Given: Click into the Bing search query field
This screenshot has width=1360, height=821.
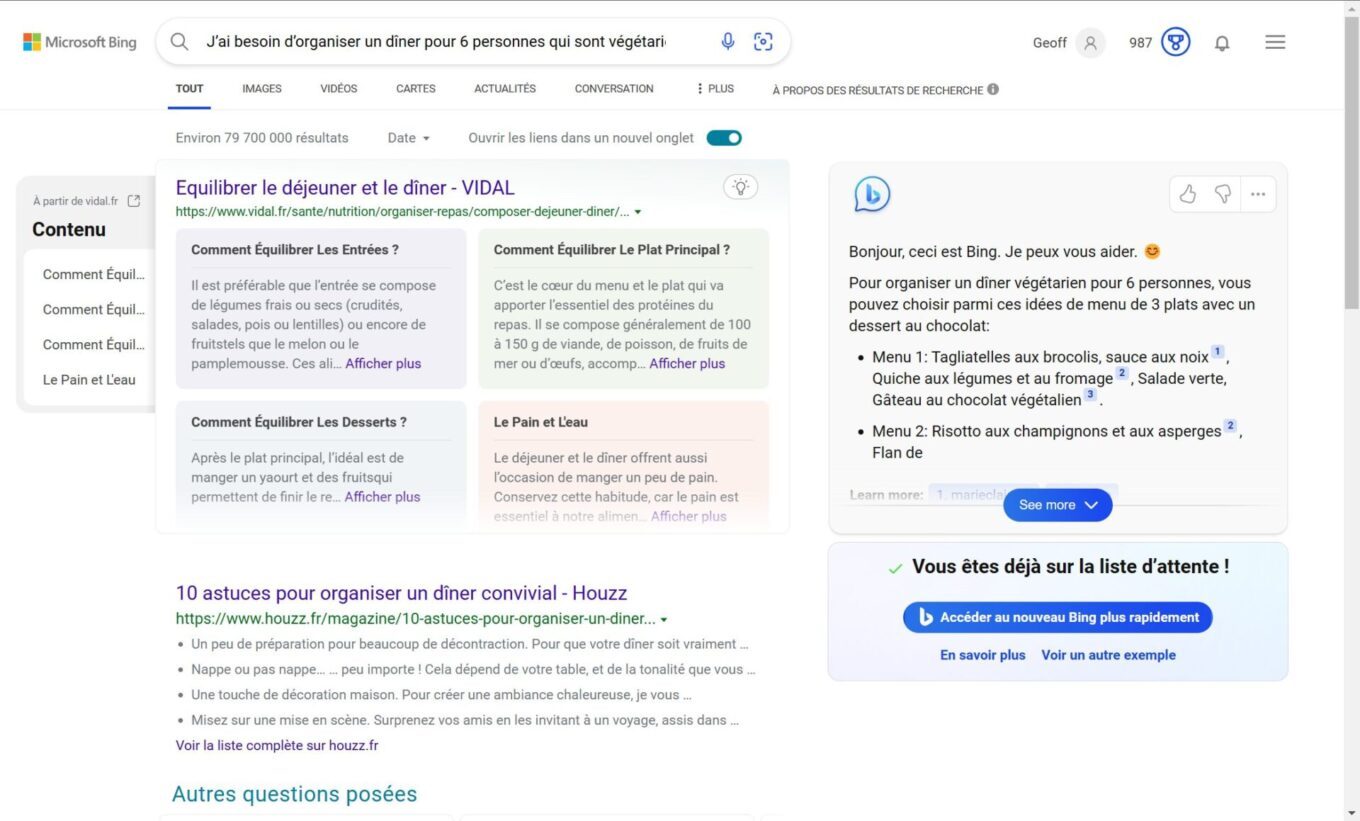Looking at the screenshot, I should point(435,42).
